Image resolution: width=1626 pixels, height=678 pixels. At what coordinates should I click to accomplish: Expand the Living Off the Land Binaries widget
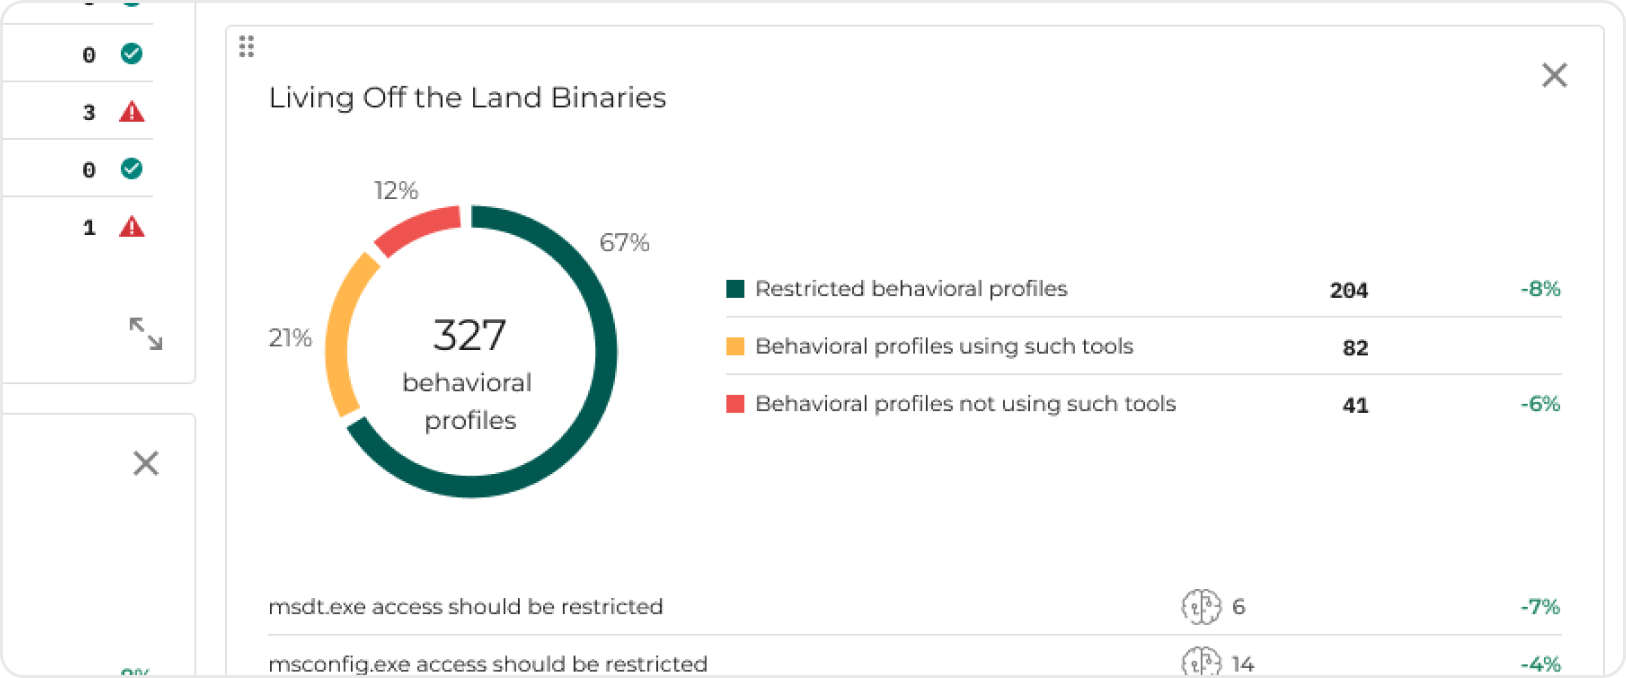466,98
